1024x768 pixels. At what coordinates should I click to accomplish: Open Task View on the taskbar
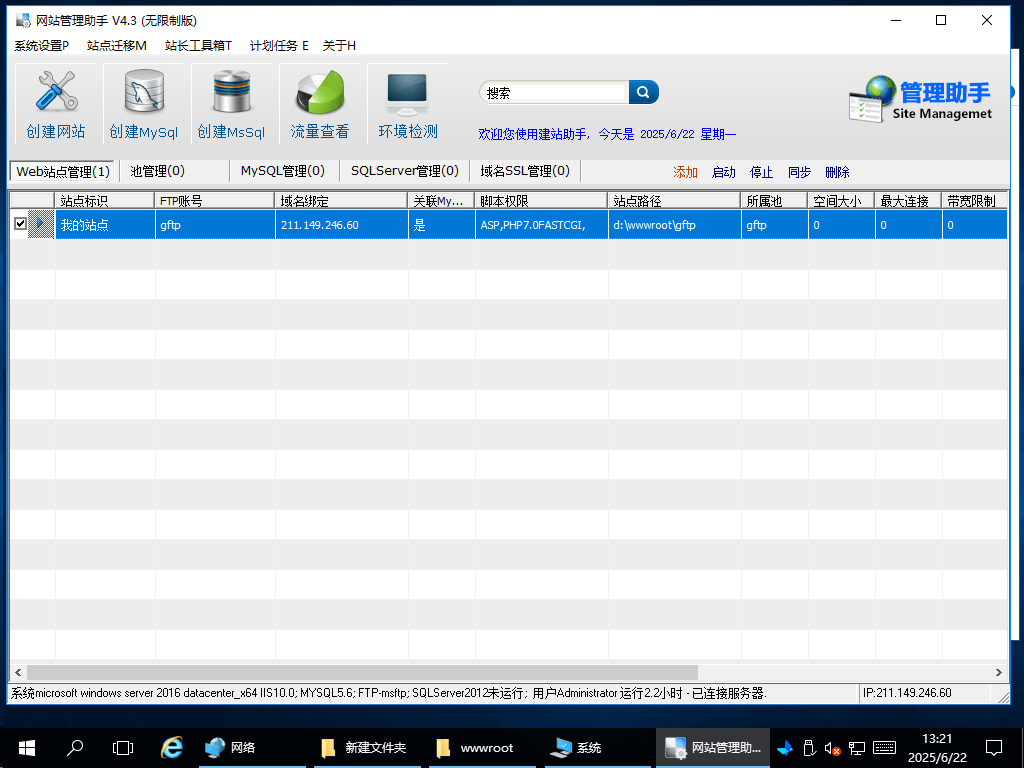[123, 748]
